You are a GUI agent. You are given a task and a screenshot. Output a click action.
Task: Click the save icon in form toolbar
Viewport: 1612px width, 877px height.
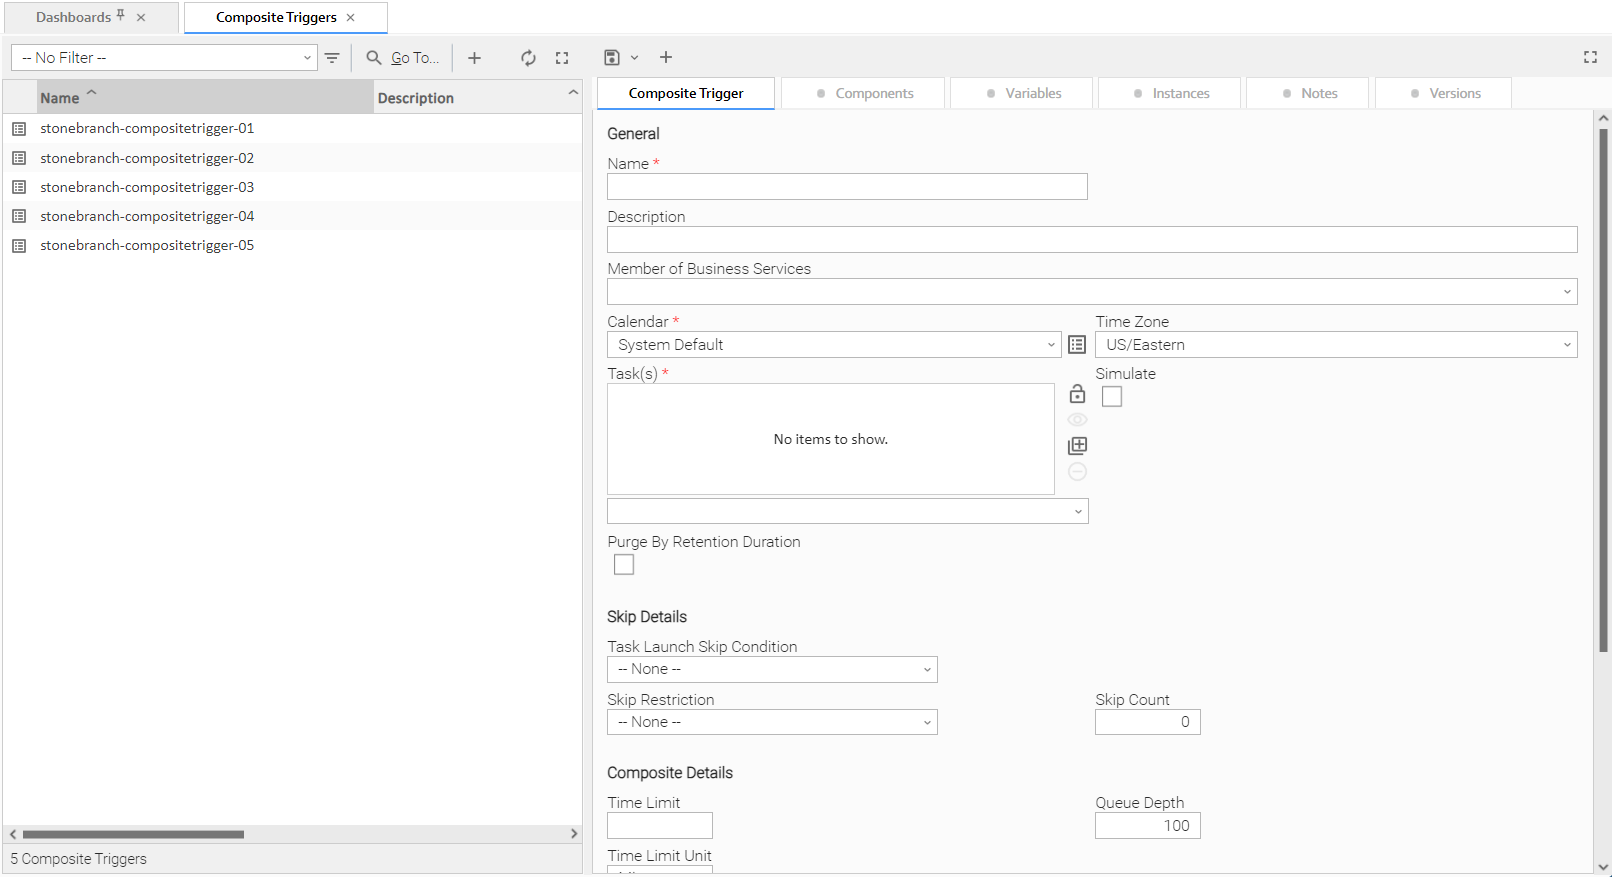coord(612,58)
